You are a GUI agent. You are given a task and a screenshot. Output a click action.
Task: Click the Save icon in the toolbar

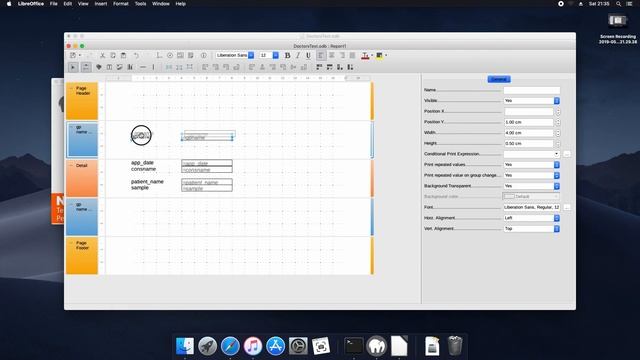tap(73, 55)
